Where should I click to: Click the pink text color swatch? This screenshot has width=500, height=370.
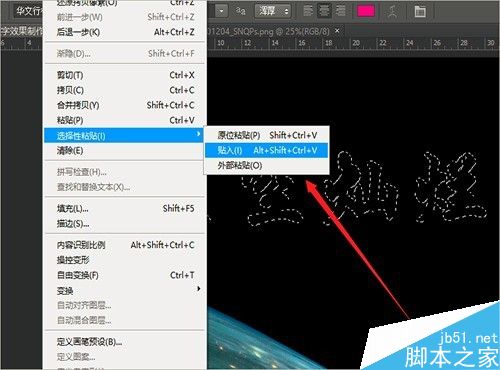click(366, 11)
